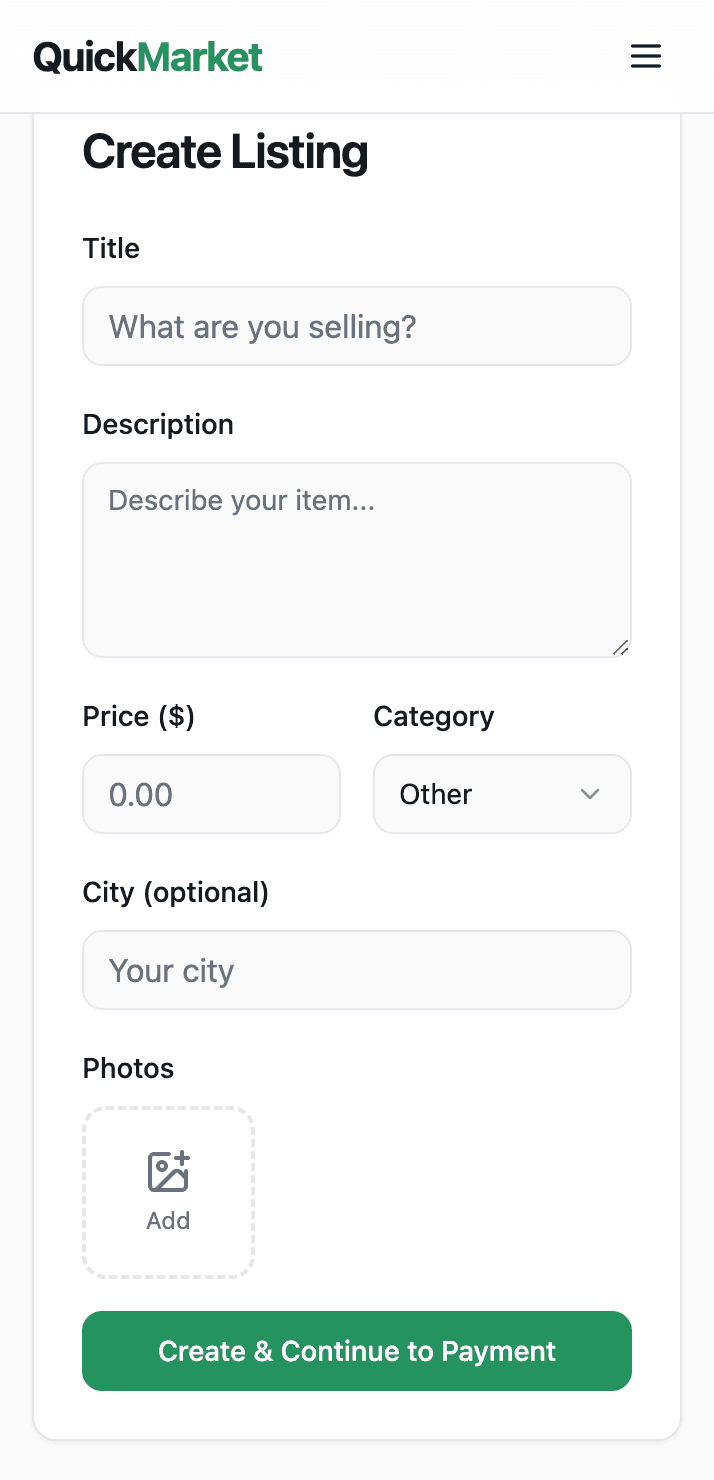Click the chevron on the Category selector
Screen dimensions: 714x1480
pyautogui.click(x=590, y=794)
